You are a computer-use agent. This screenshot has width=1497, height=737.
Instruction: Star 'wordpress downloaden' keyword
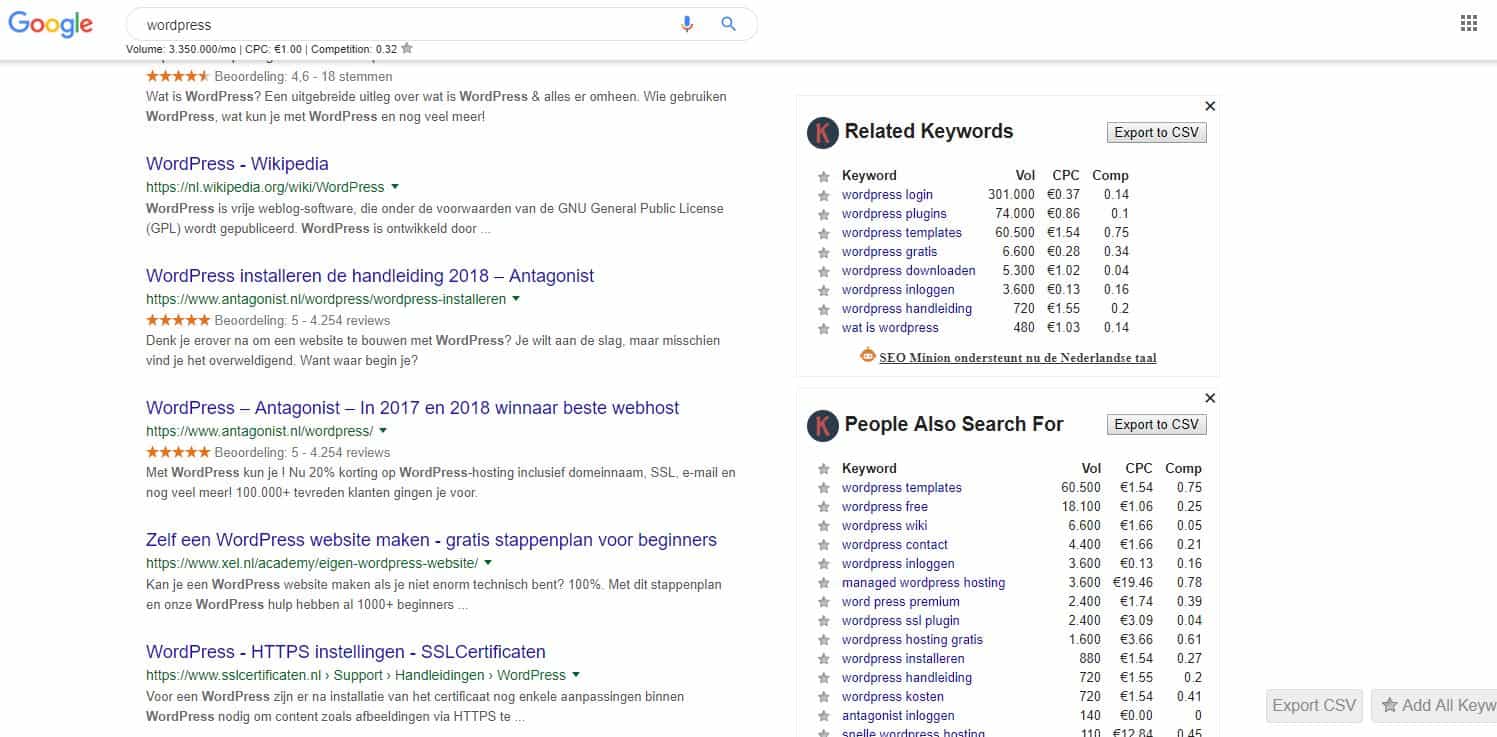coord(823,271)
